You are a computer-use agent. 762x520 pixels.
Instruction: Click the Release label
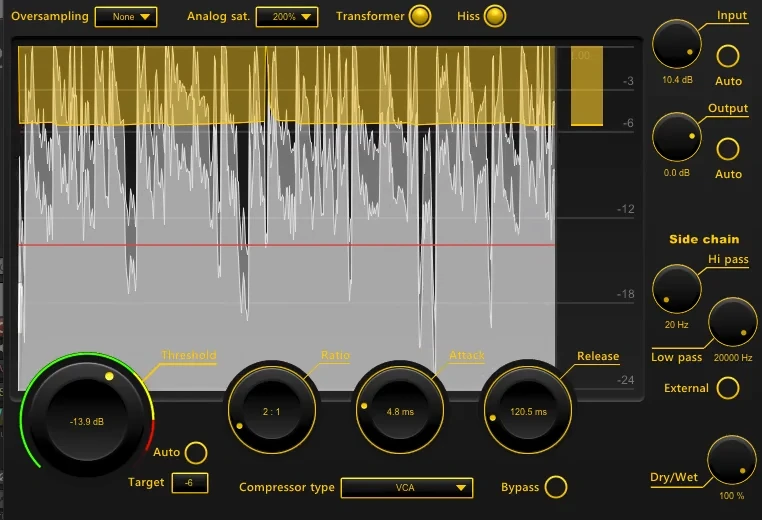pyautogui.click(x=598, y=356)
